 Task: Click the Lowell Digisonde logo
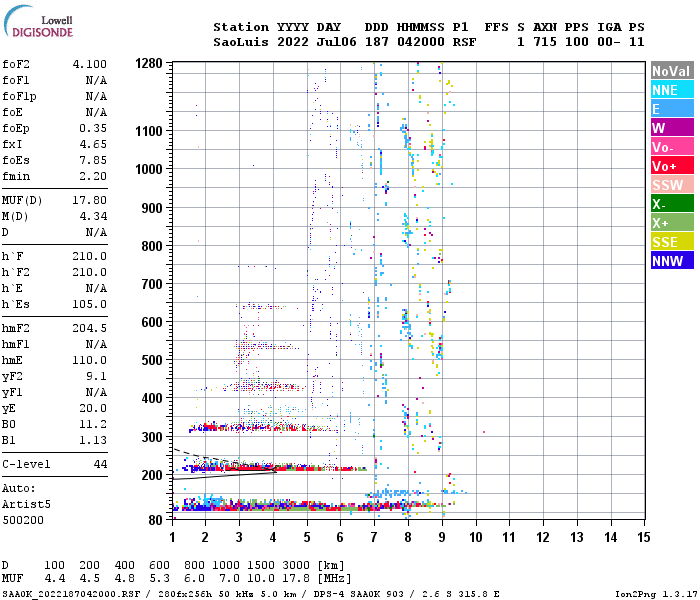coord(38,22)
